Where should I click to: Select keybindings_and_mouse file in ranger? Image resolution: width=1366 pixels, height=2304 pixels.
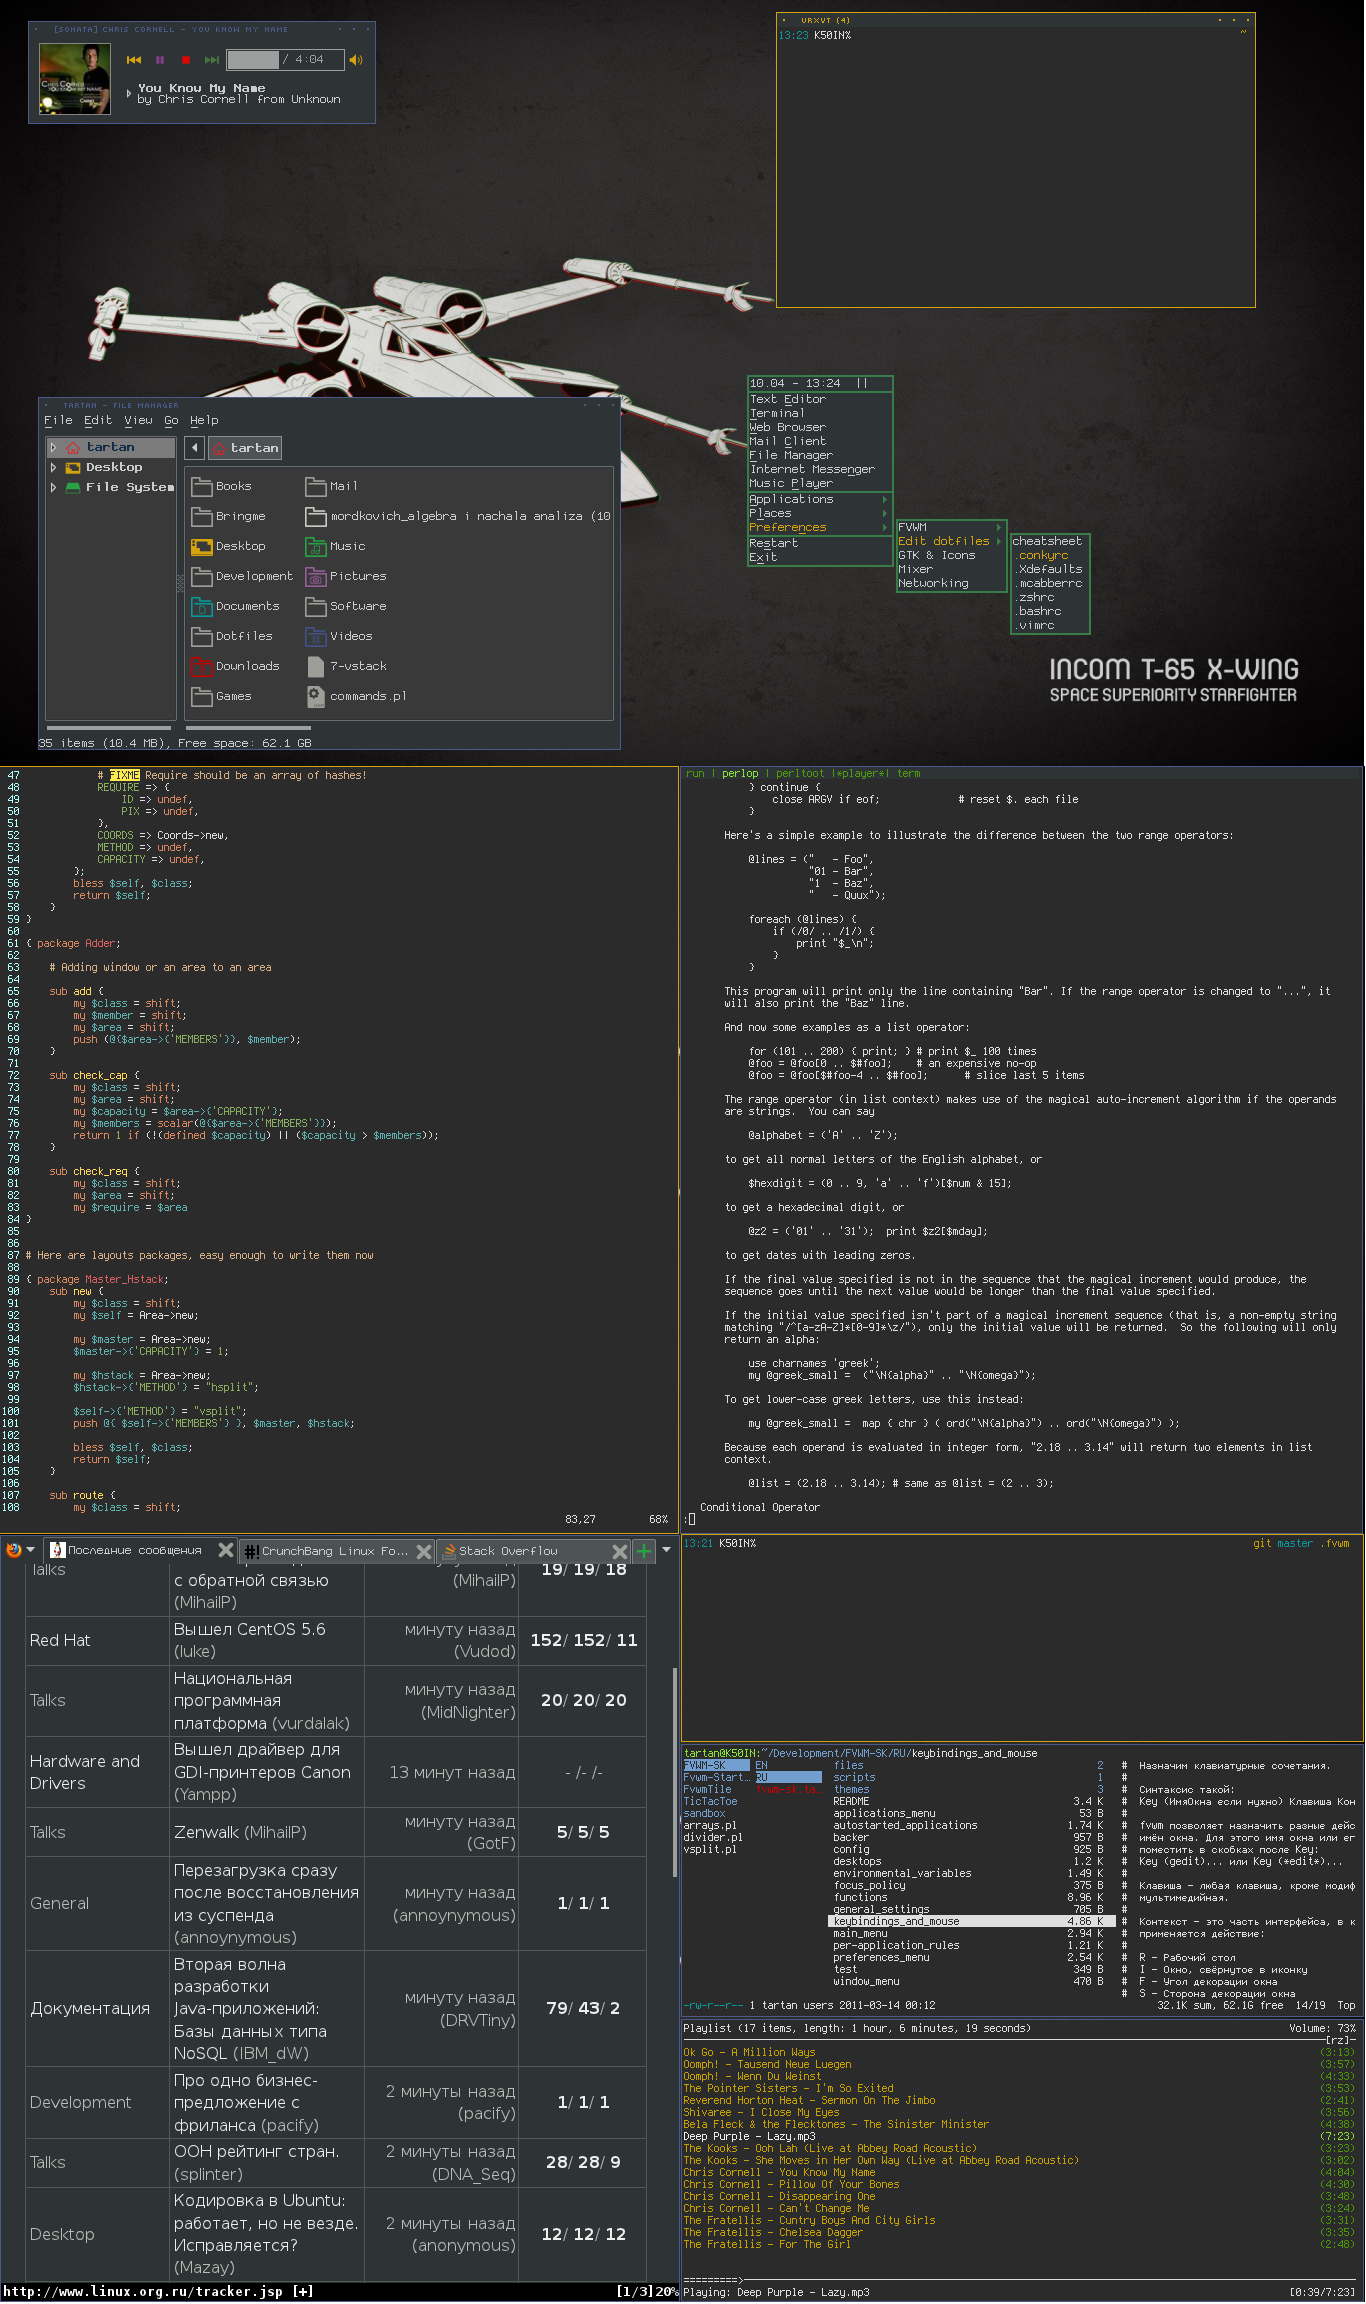point(970,1922)
